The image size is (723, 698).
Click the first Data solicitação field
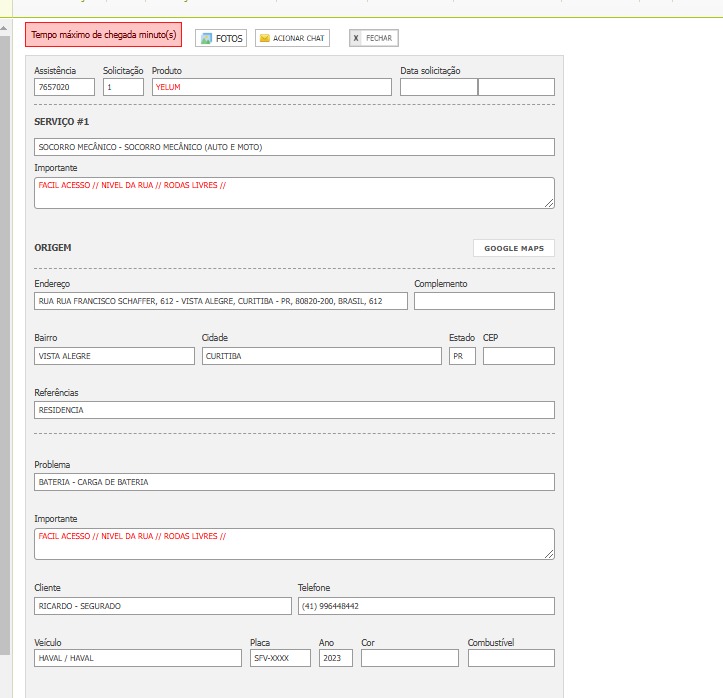pos(438,87)
